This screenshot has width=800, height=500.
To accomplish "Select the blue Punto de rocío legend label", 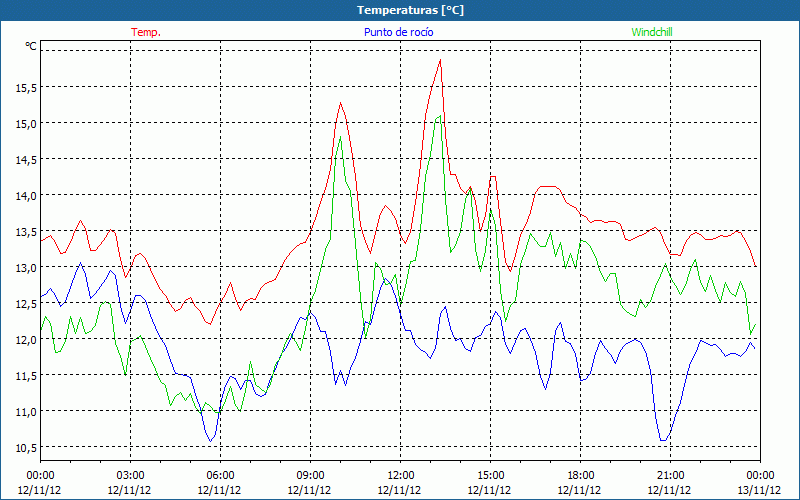I will tap(398, 32).
